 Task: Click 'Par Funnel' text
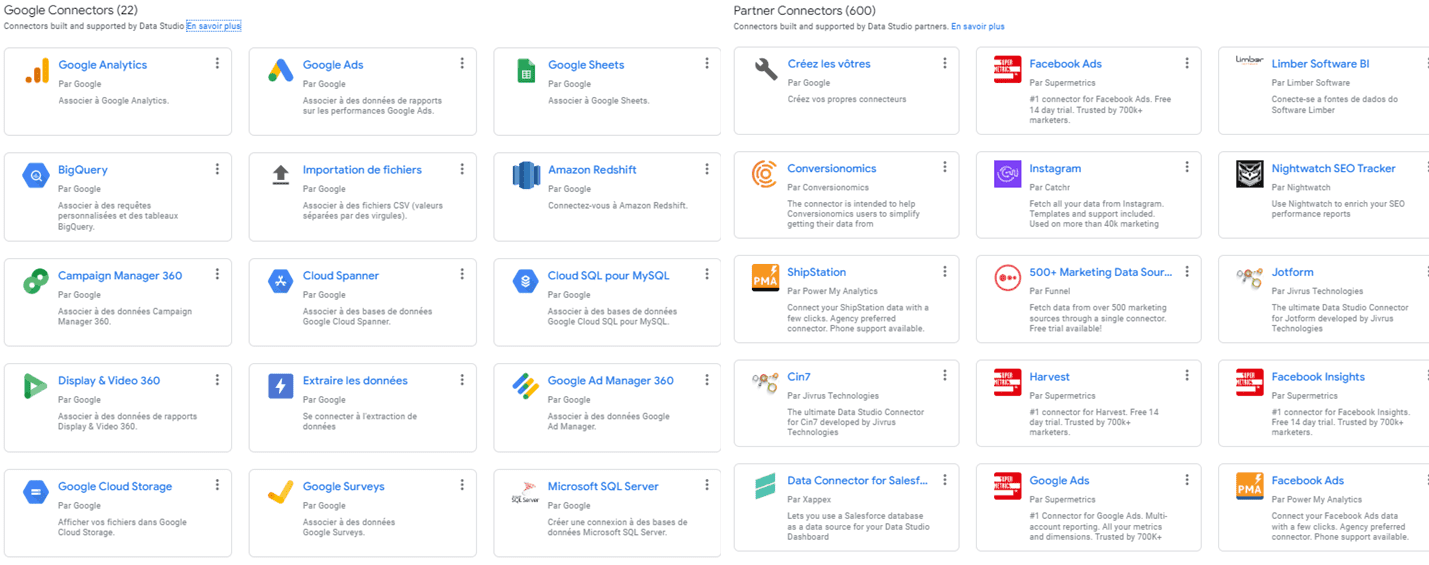tap(1050, 292)
